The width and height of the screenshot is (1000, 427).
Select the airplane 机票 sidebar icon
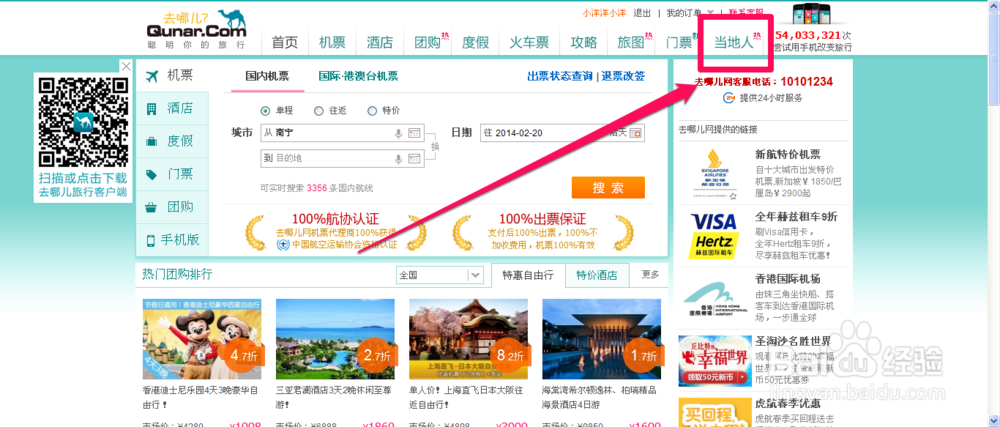[152, 76]
